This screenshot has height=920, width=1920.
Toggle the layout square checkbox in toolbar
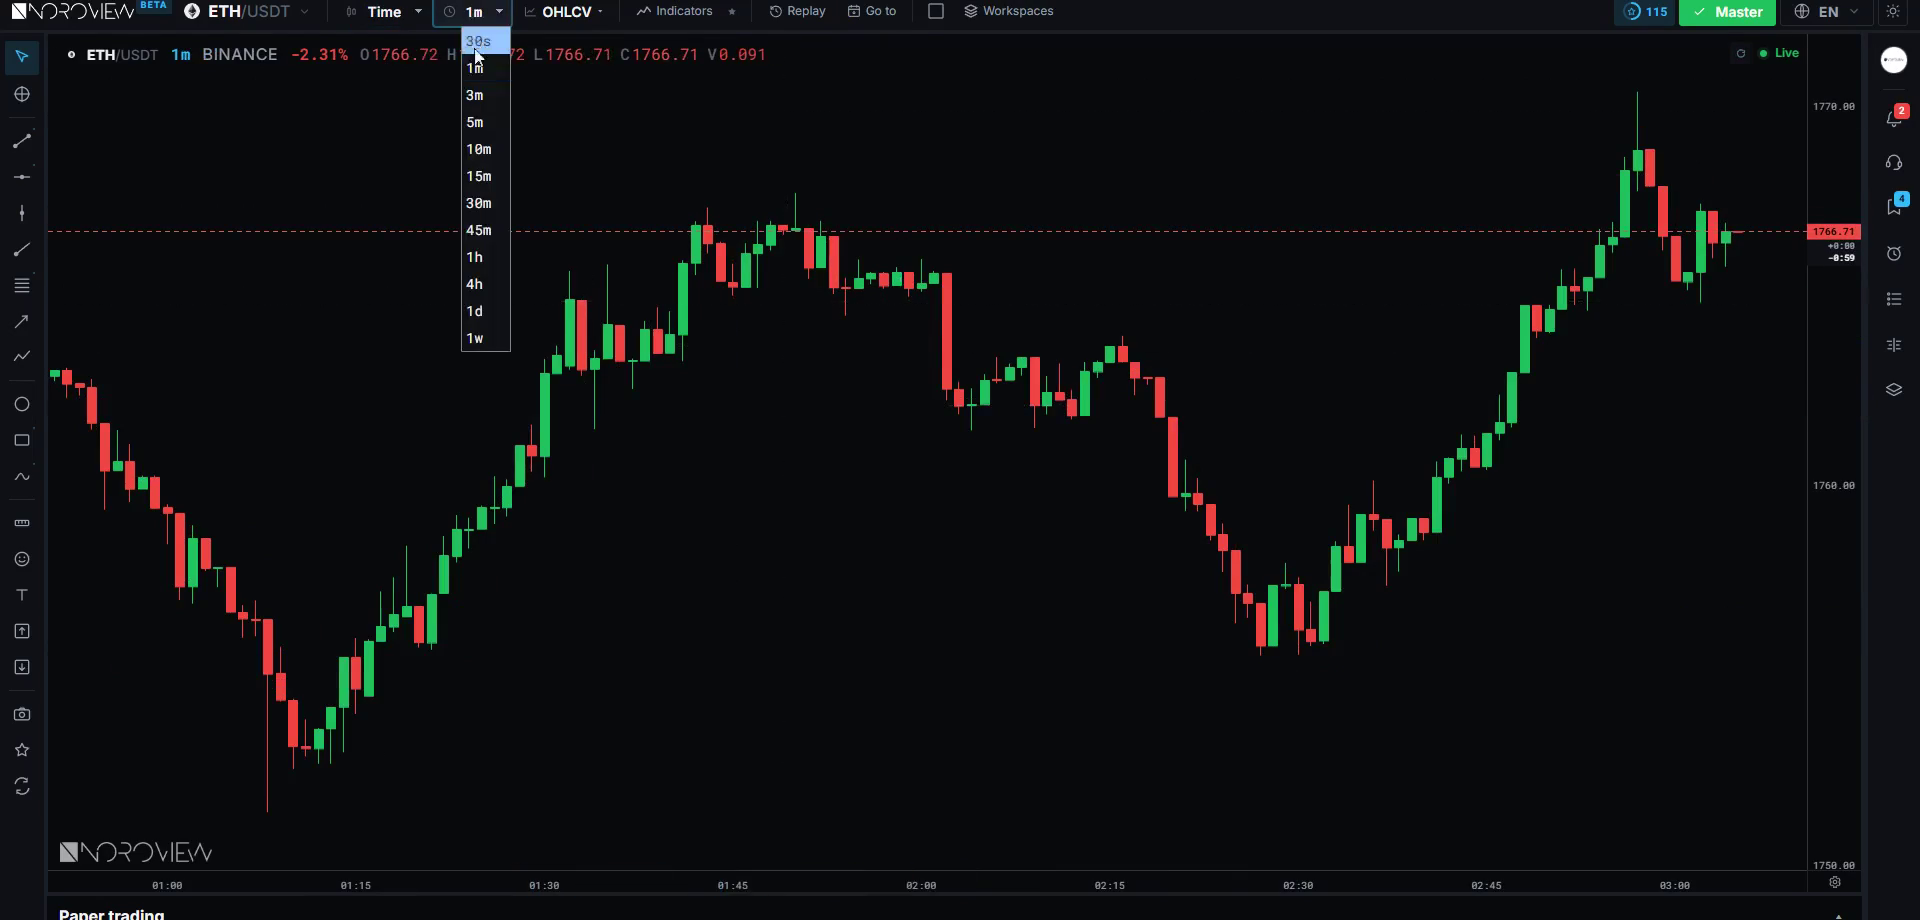(936, 11)
